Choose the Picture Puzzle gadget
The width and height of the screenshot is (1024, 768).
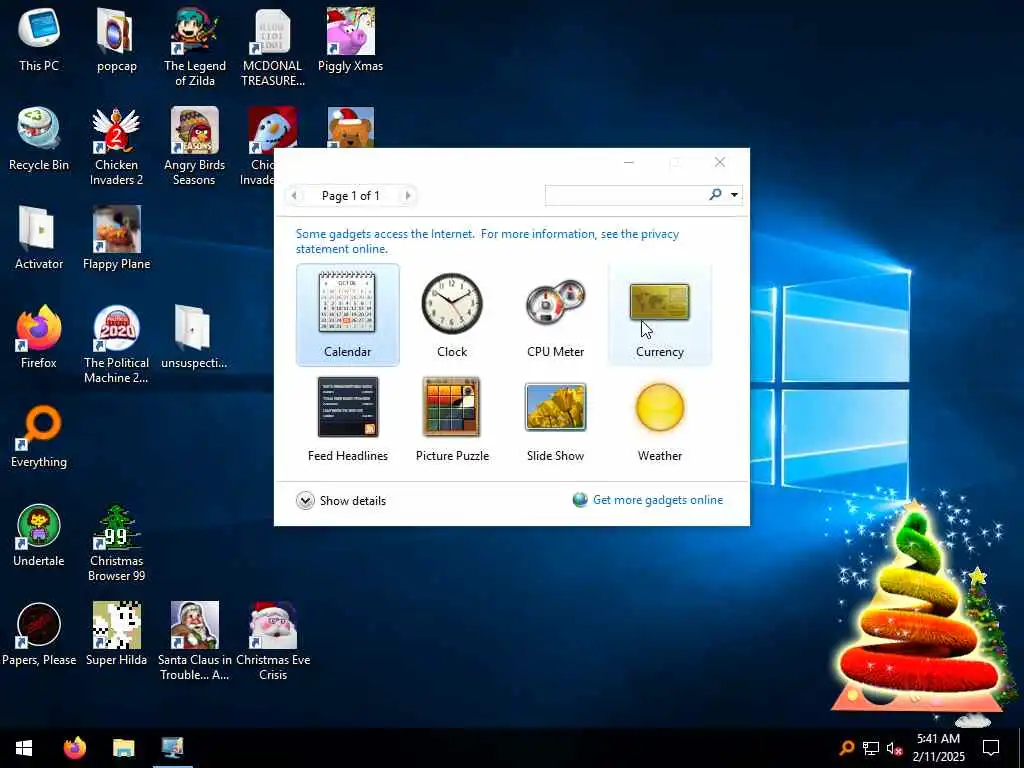coord(452,419)
